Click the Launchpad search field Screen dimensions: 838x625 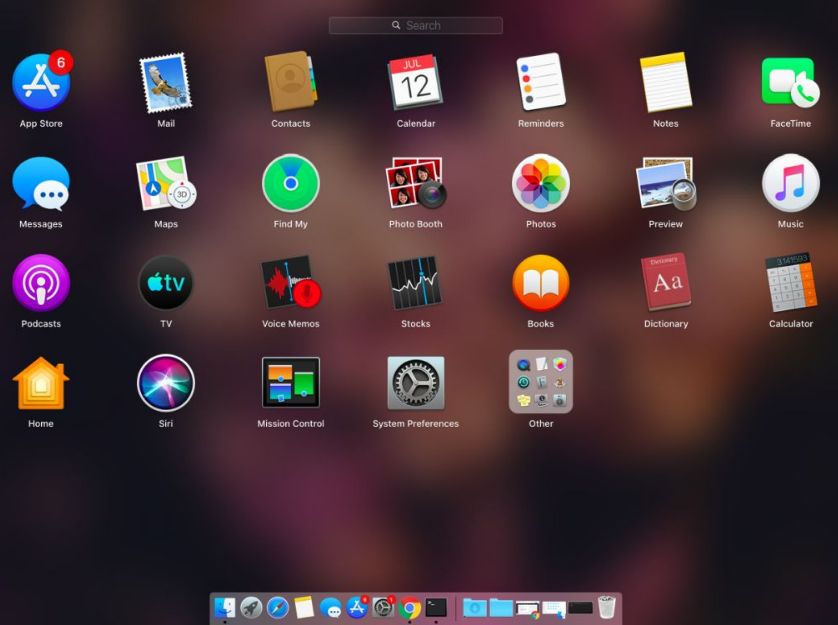(415, 25)
